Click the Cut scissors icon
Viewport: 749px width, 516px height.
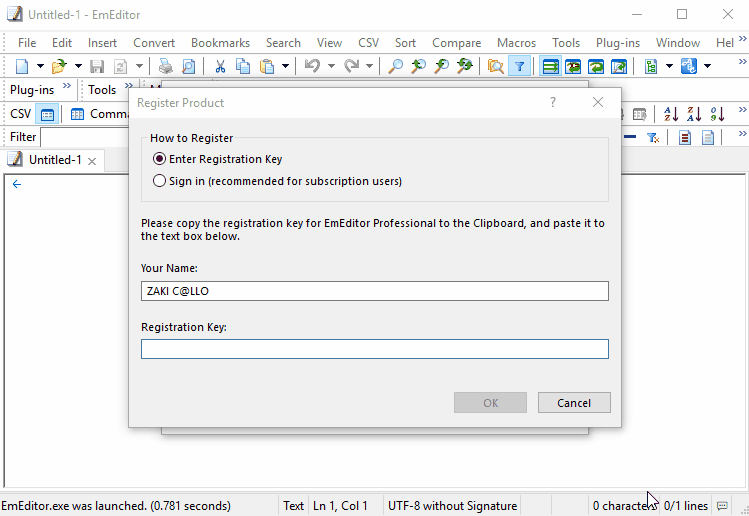coord(220,66)
